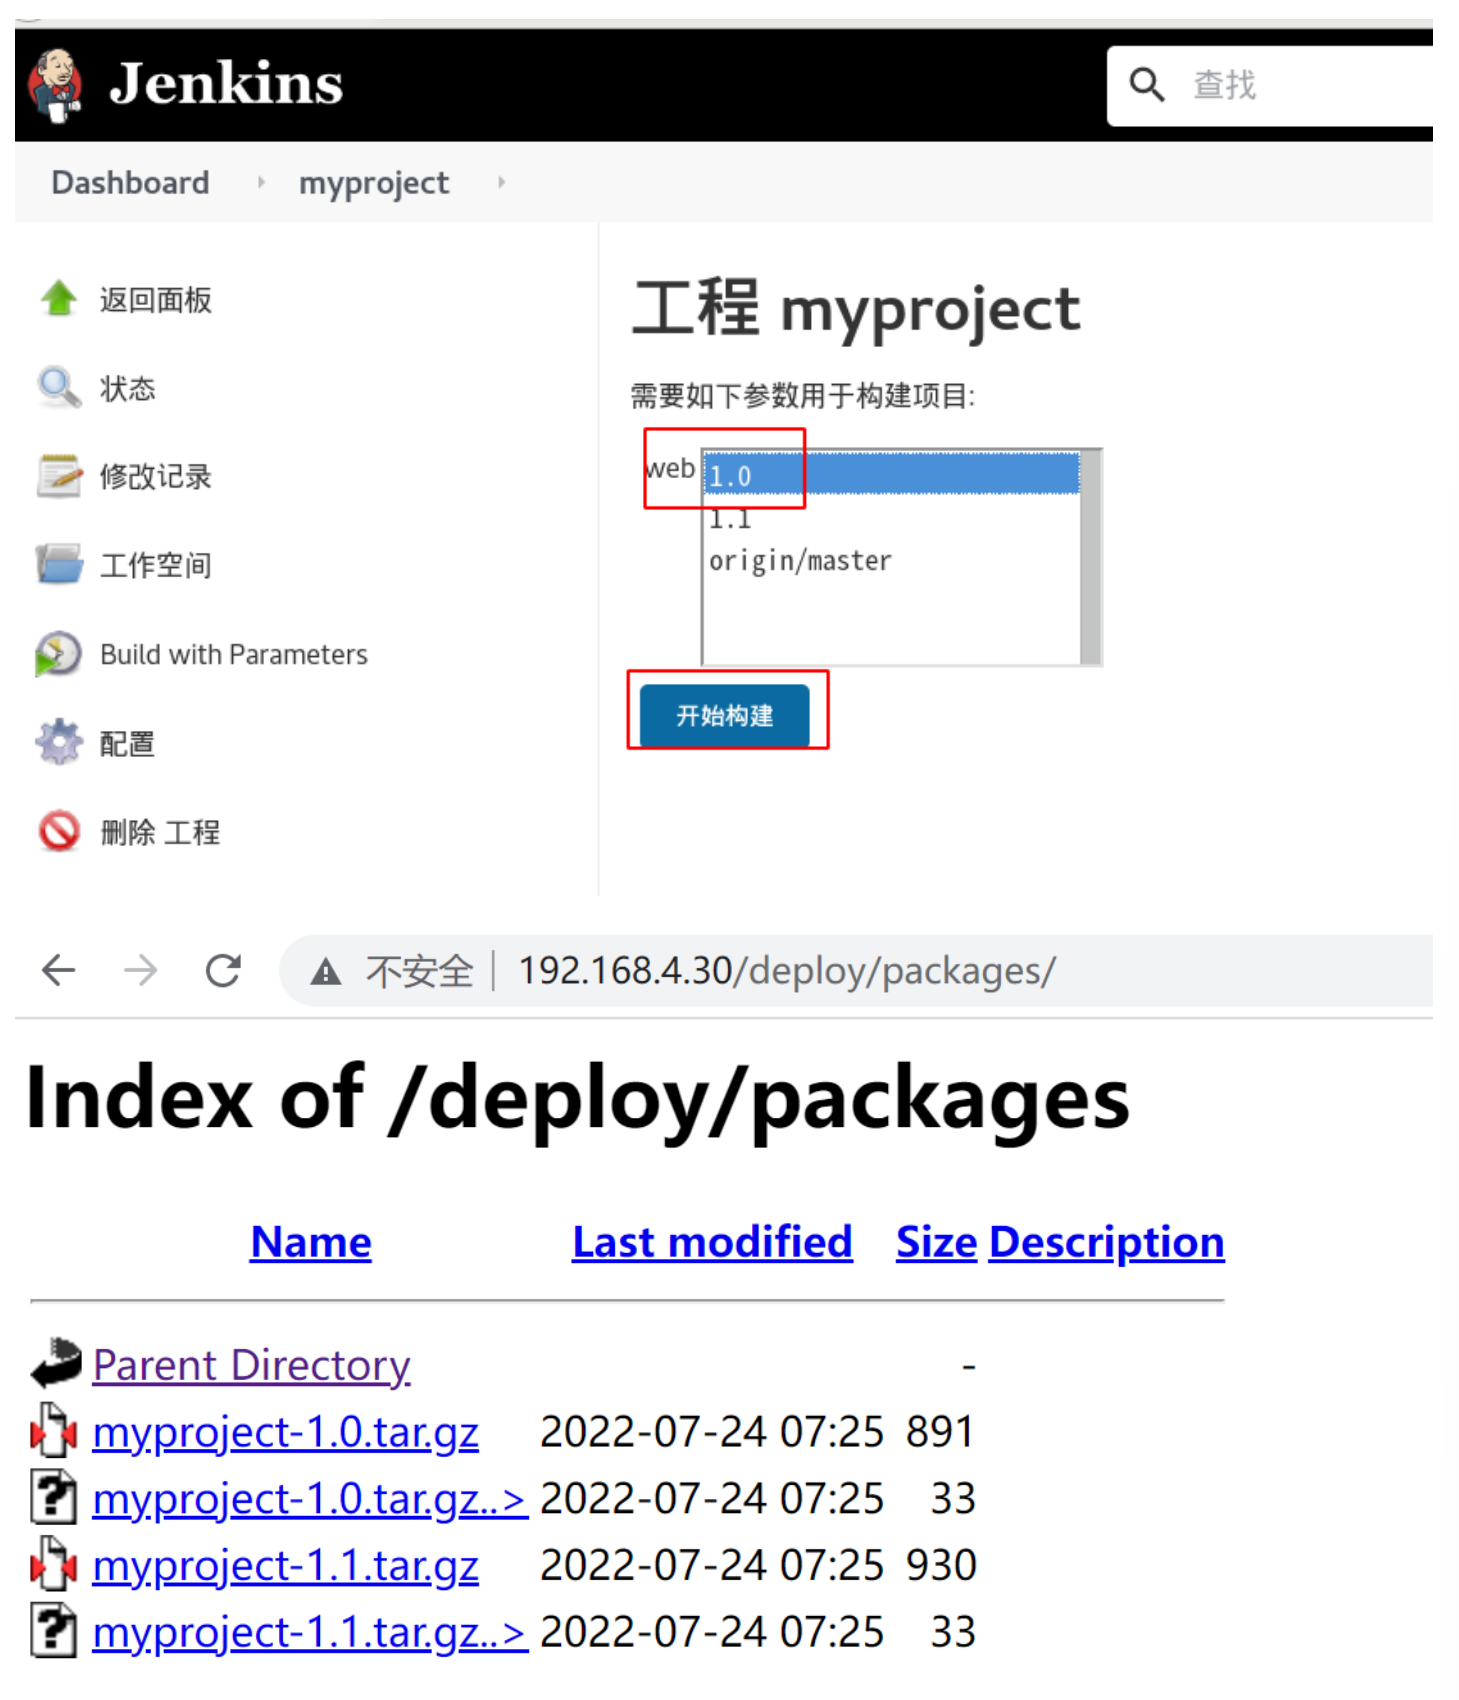Sort the index by Size
The width and height of the screenshot is (1459, 1700).
coord(936,1242)
